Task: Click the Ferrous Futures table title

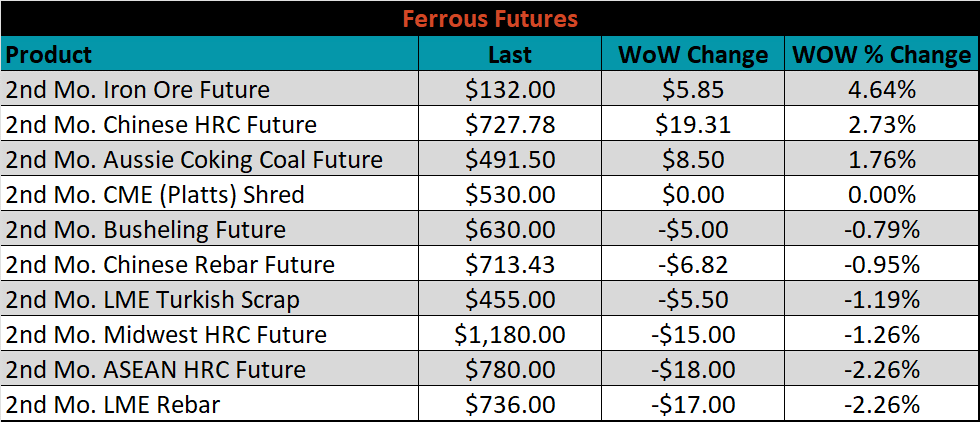Action: click(x=490, y=19)
